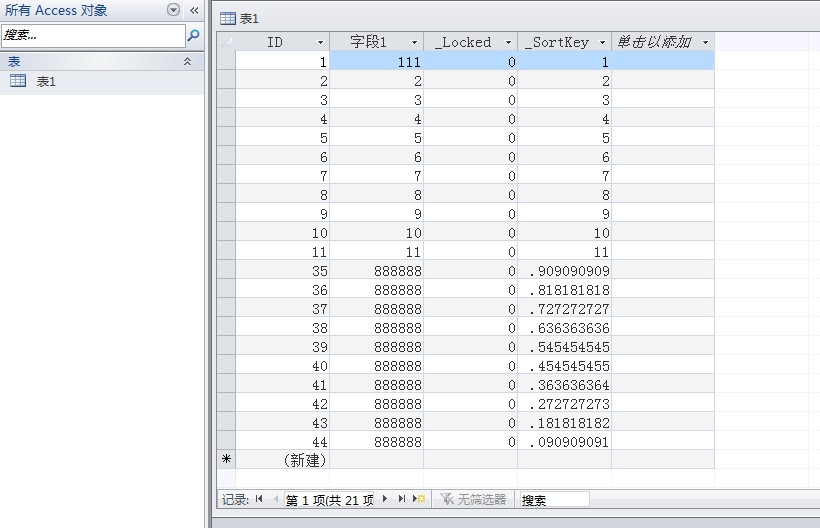Open the navigation pane category dropdown menu
This screenshot has height=528, width=820.
(x=173, y=10)
